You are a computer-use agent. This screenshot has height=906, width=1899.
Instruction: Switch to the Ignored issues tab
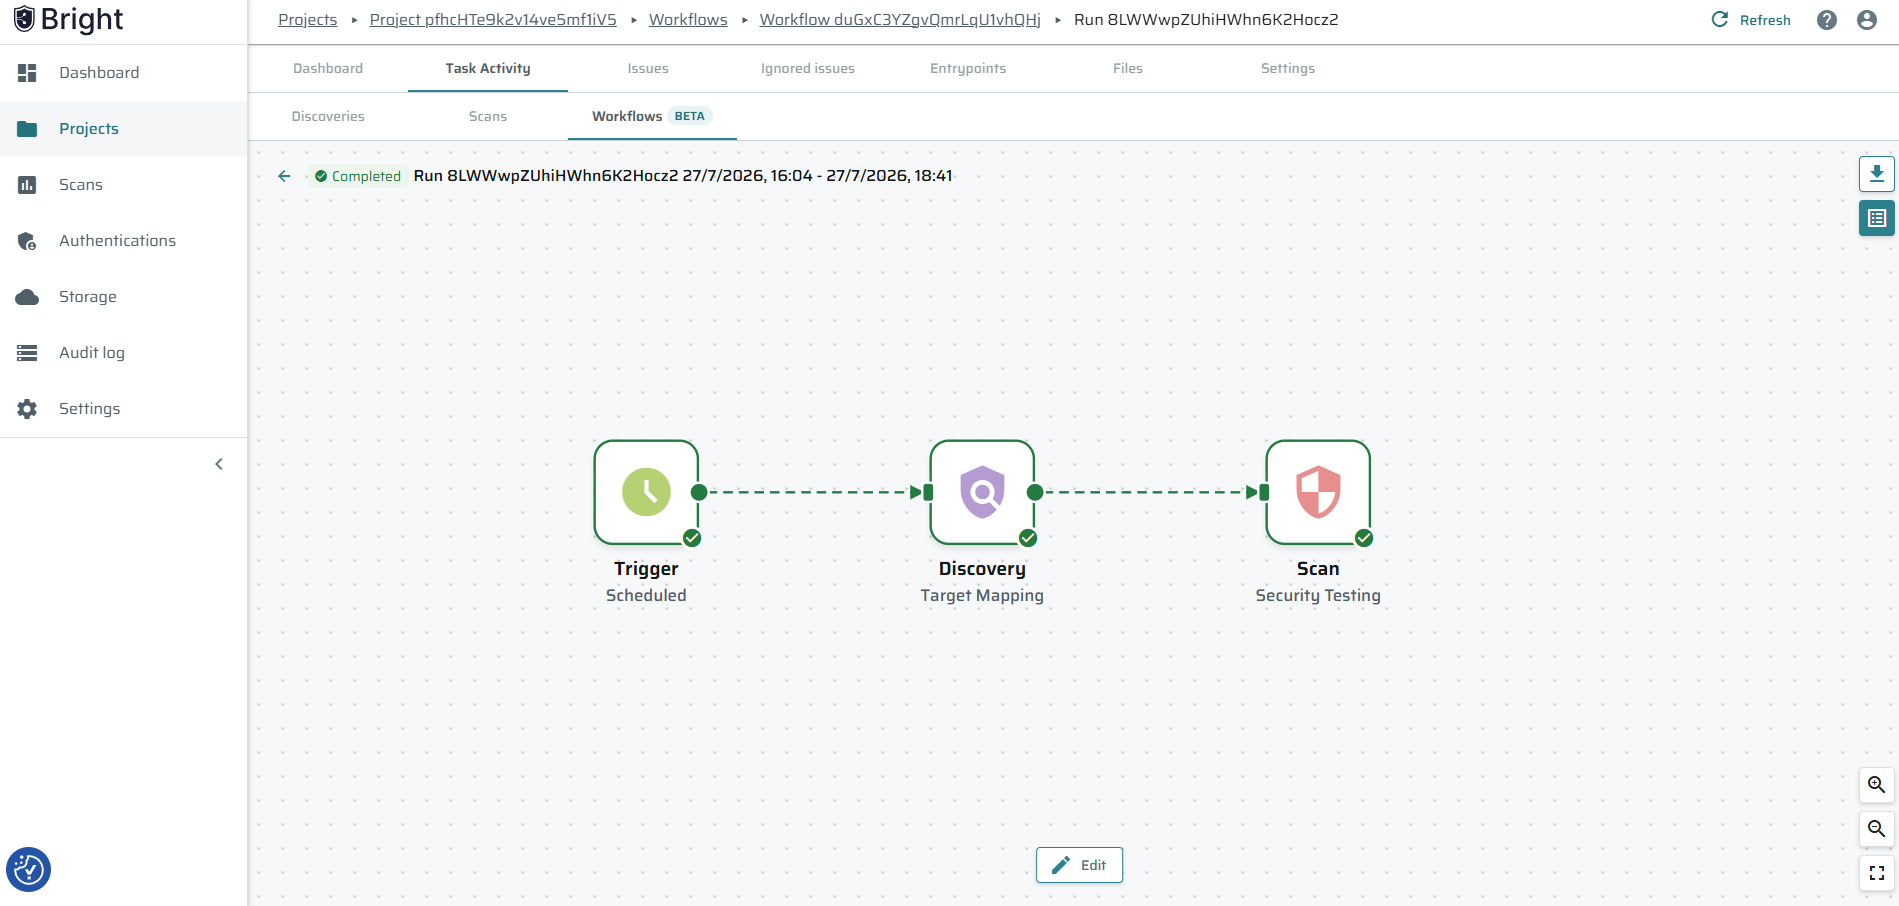pos(808,69)
